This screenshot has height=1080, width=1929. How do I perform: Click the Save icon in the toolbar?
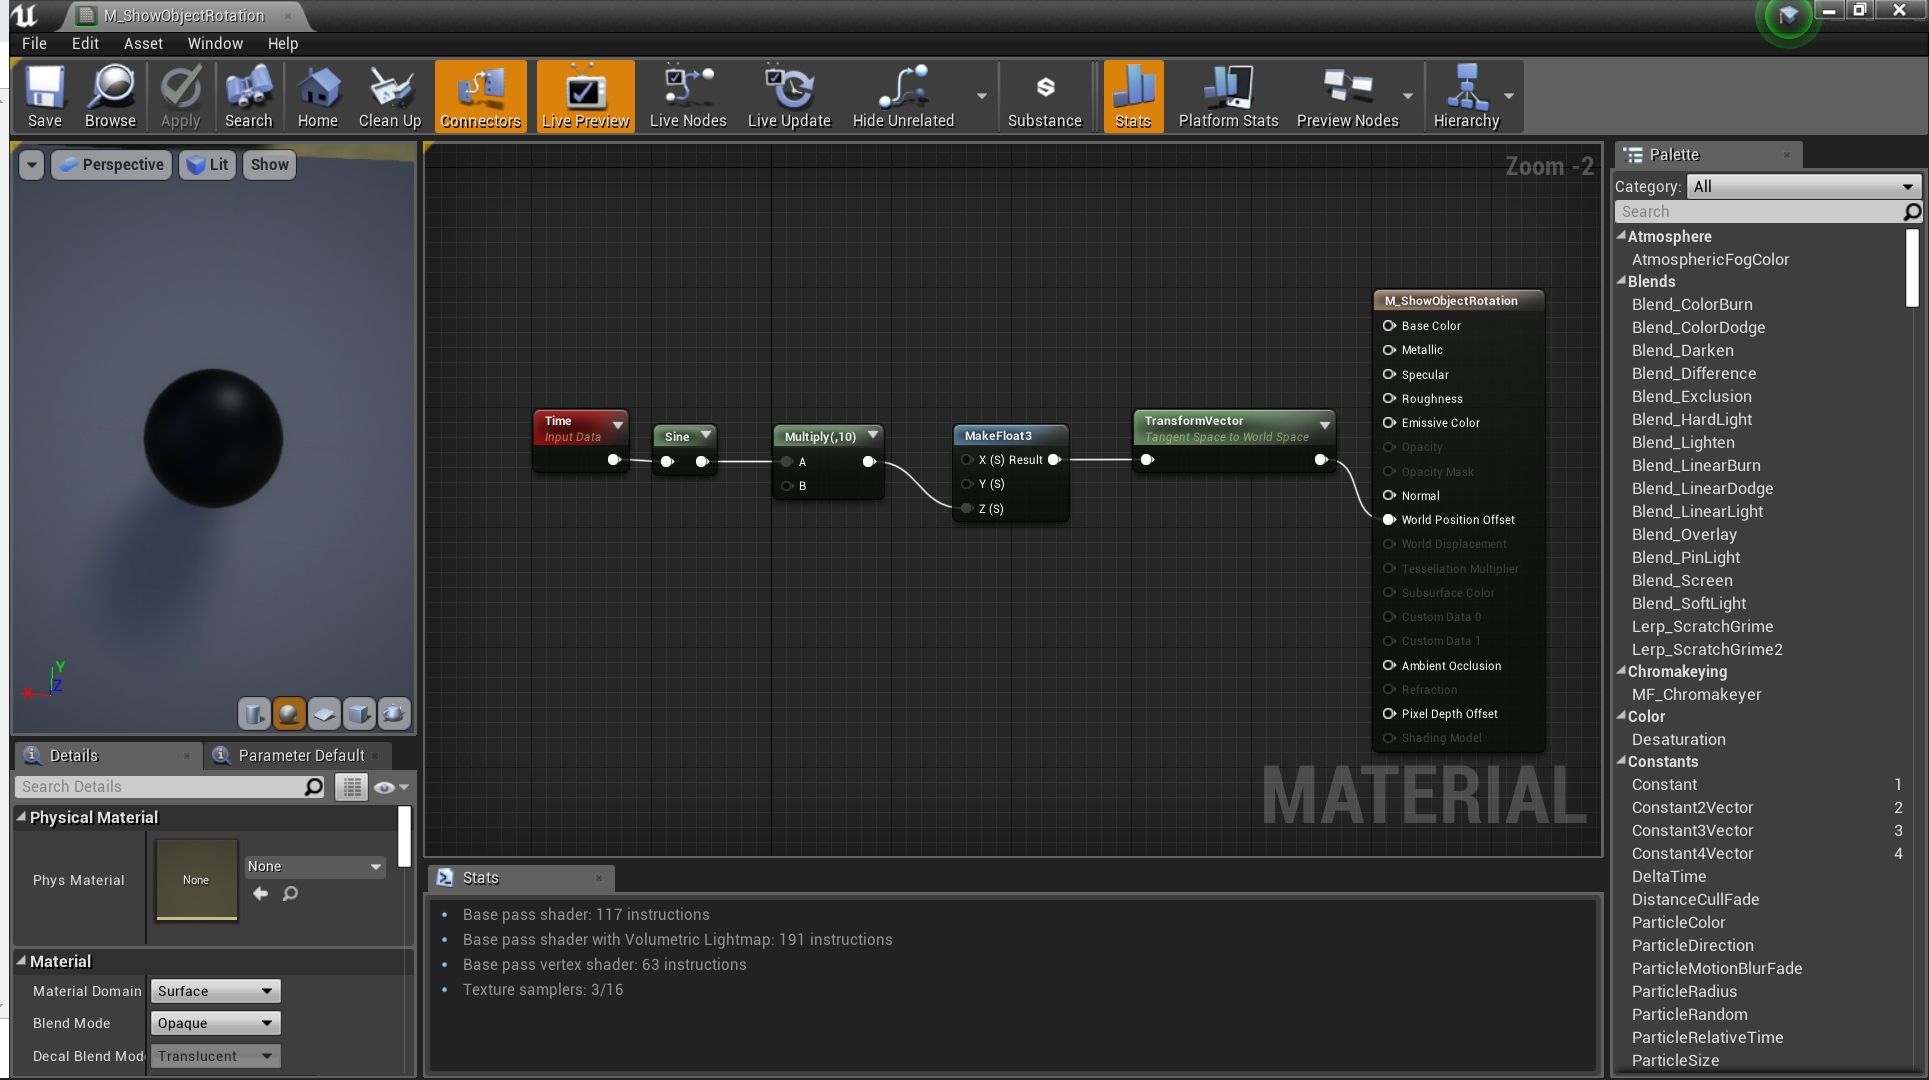pyautogui.click(x=44, y=95)
